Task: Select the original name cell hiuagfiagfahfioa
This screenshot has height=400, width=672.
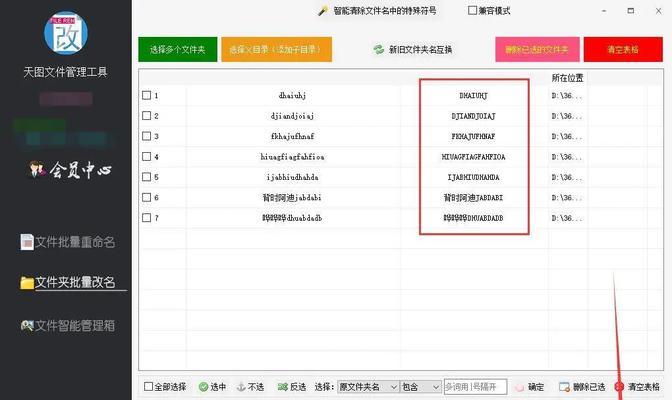Action: pyautogui.click(x=293, y=156)
